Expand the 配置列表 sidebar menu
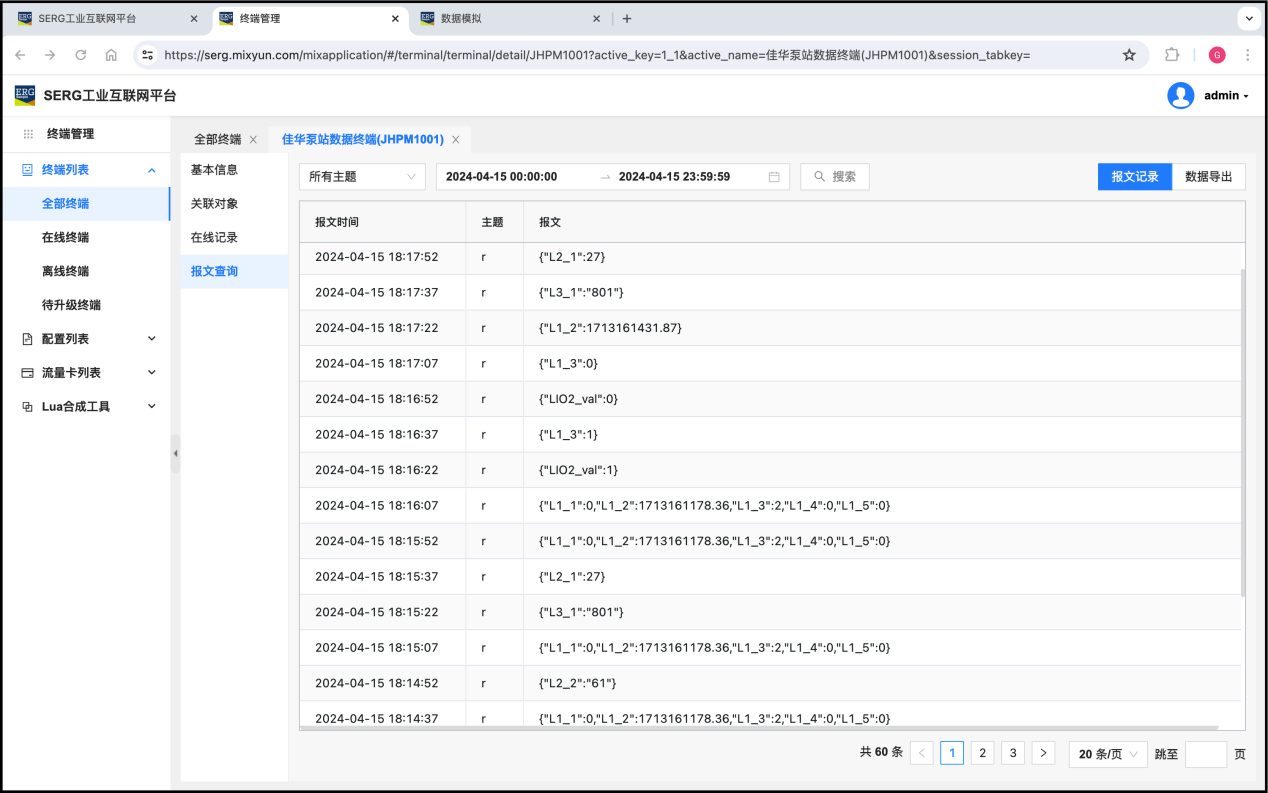 (x=86, y=339)
